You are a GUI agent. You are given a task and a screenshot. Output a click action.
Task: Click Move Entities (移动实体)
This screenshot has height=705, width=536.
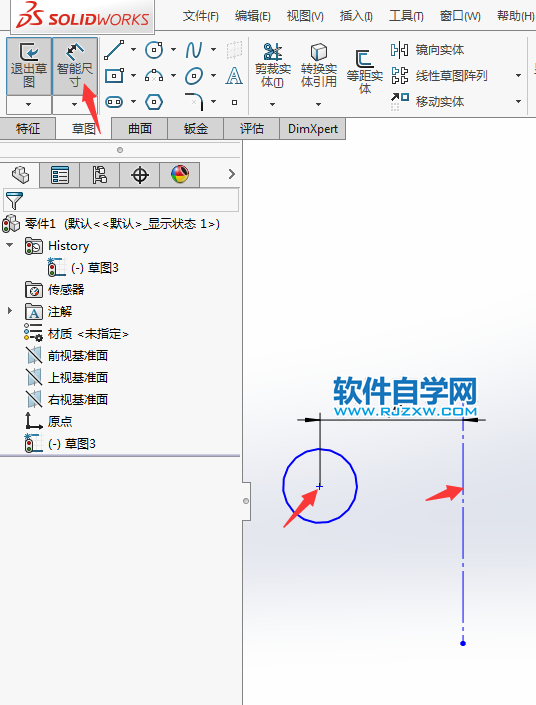click(428, 102)
